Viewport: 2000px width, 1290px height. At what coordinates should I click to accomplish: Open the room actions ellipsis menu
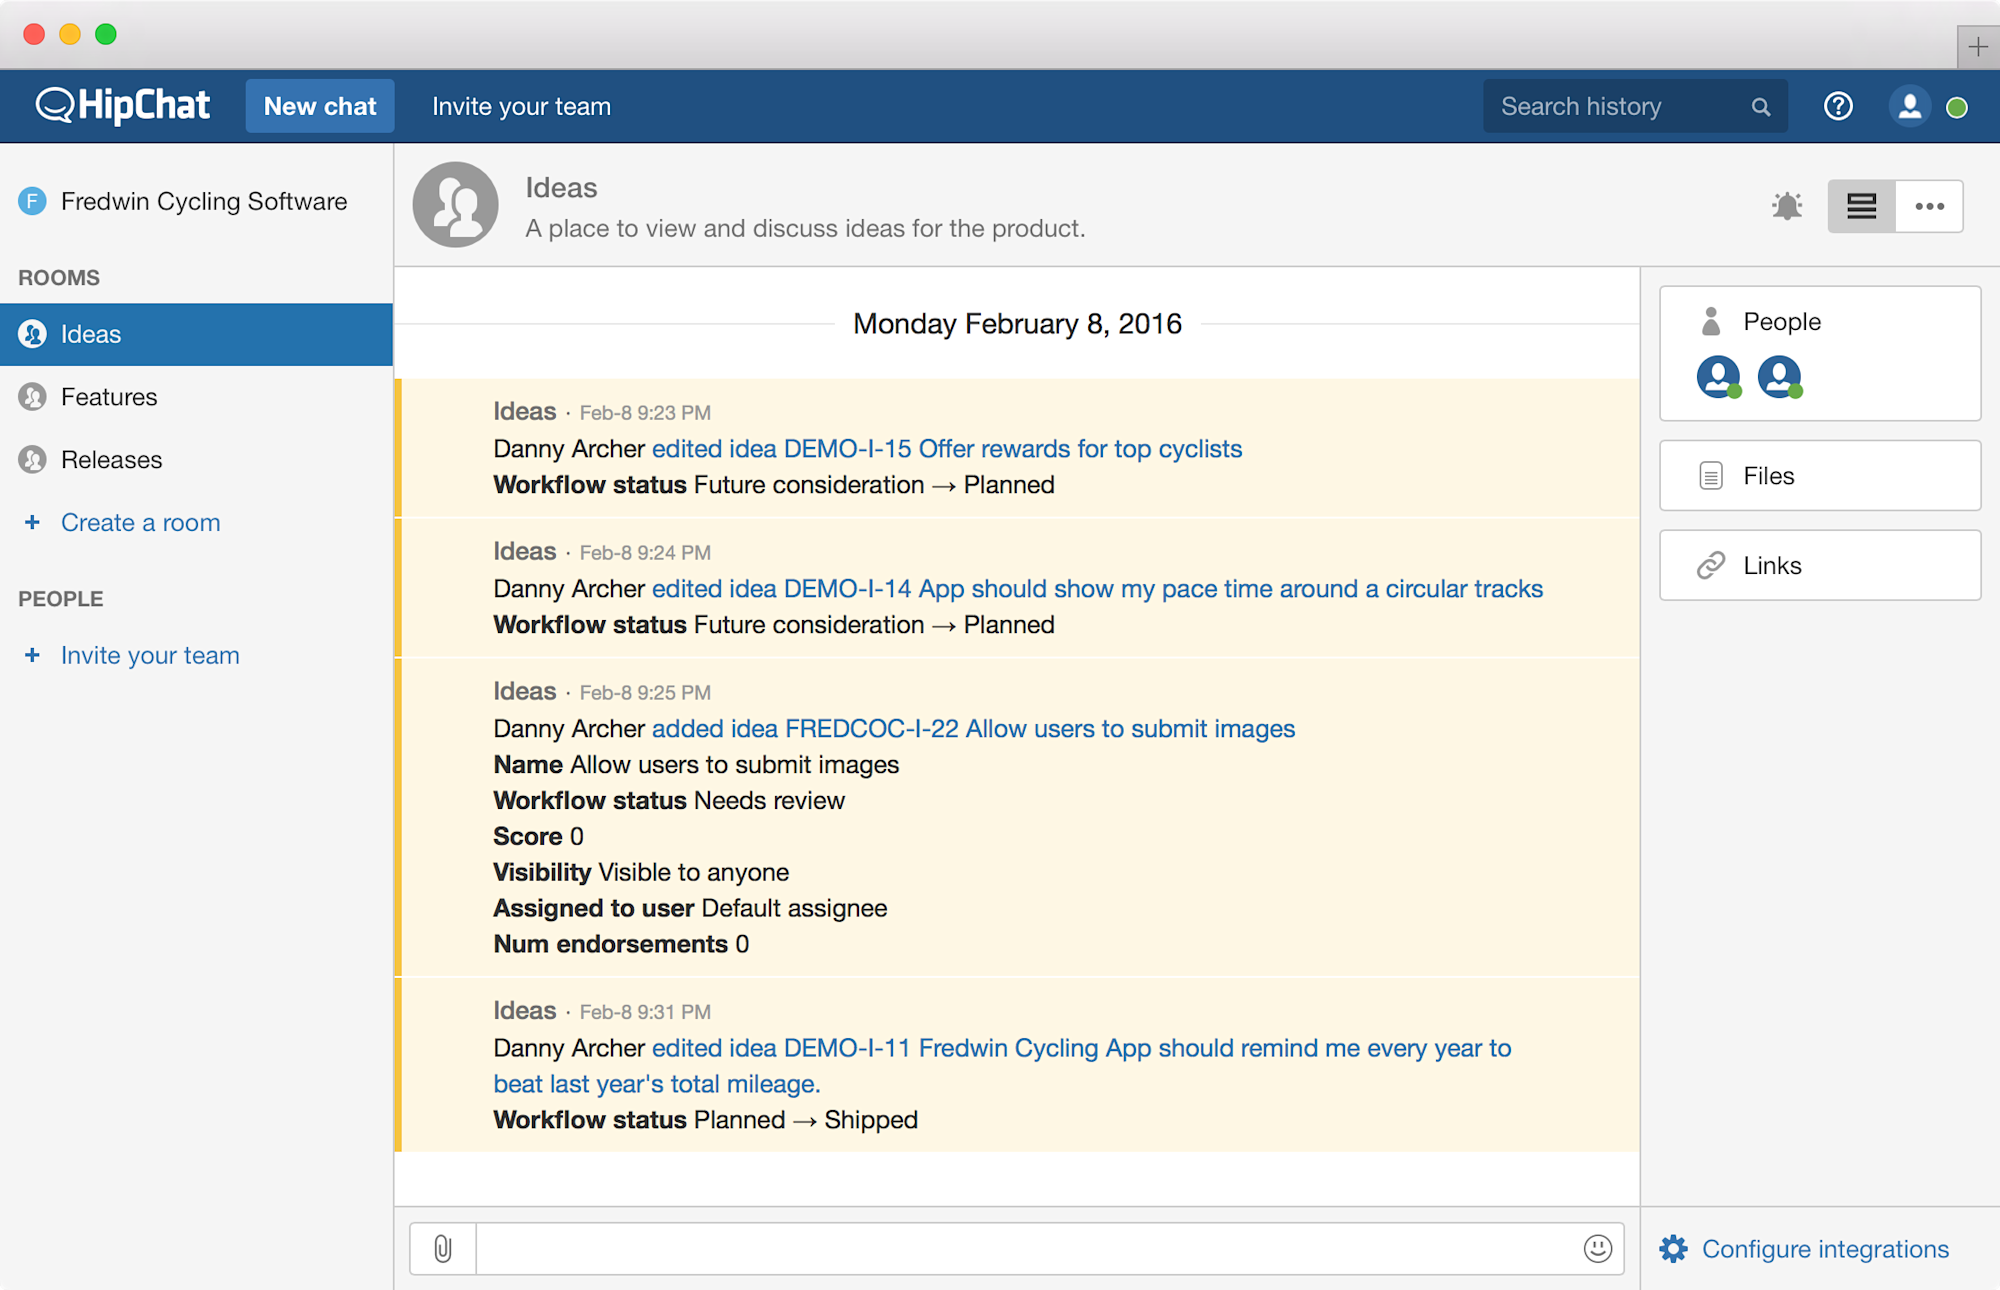(1929, 206)
